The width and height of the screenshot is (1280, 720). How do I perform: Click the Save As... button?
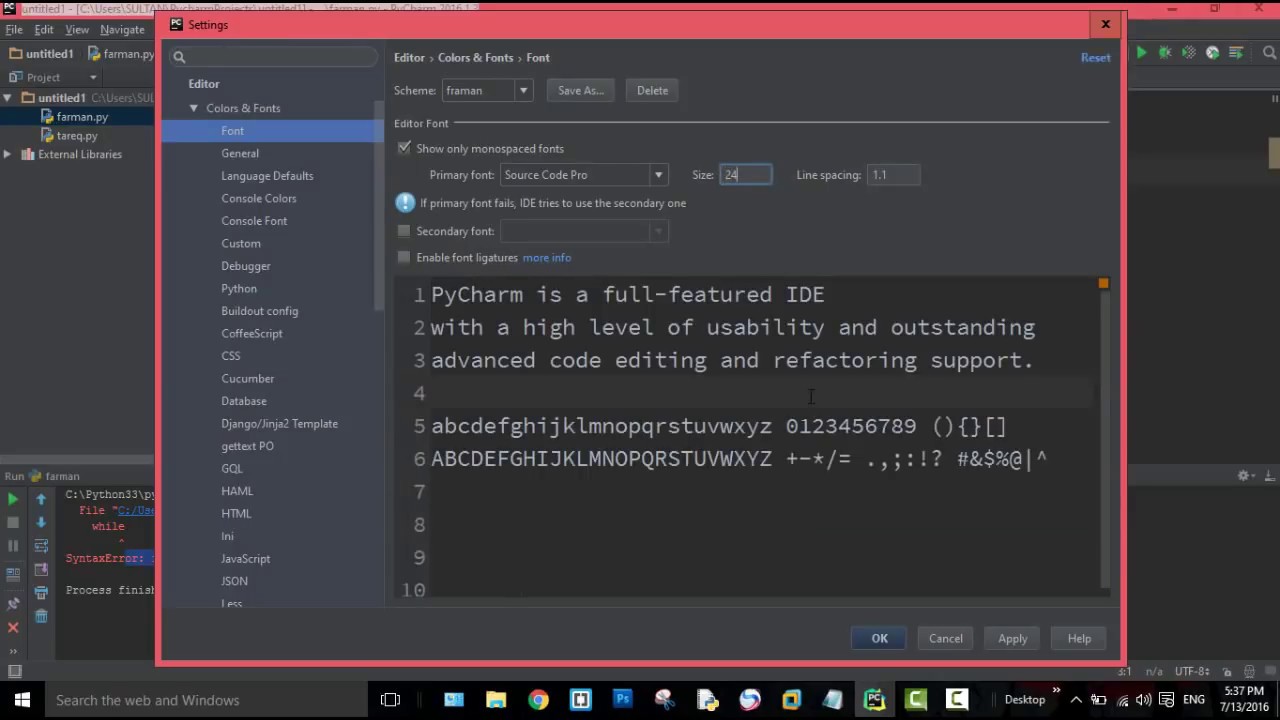coord(581,90)
